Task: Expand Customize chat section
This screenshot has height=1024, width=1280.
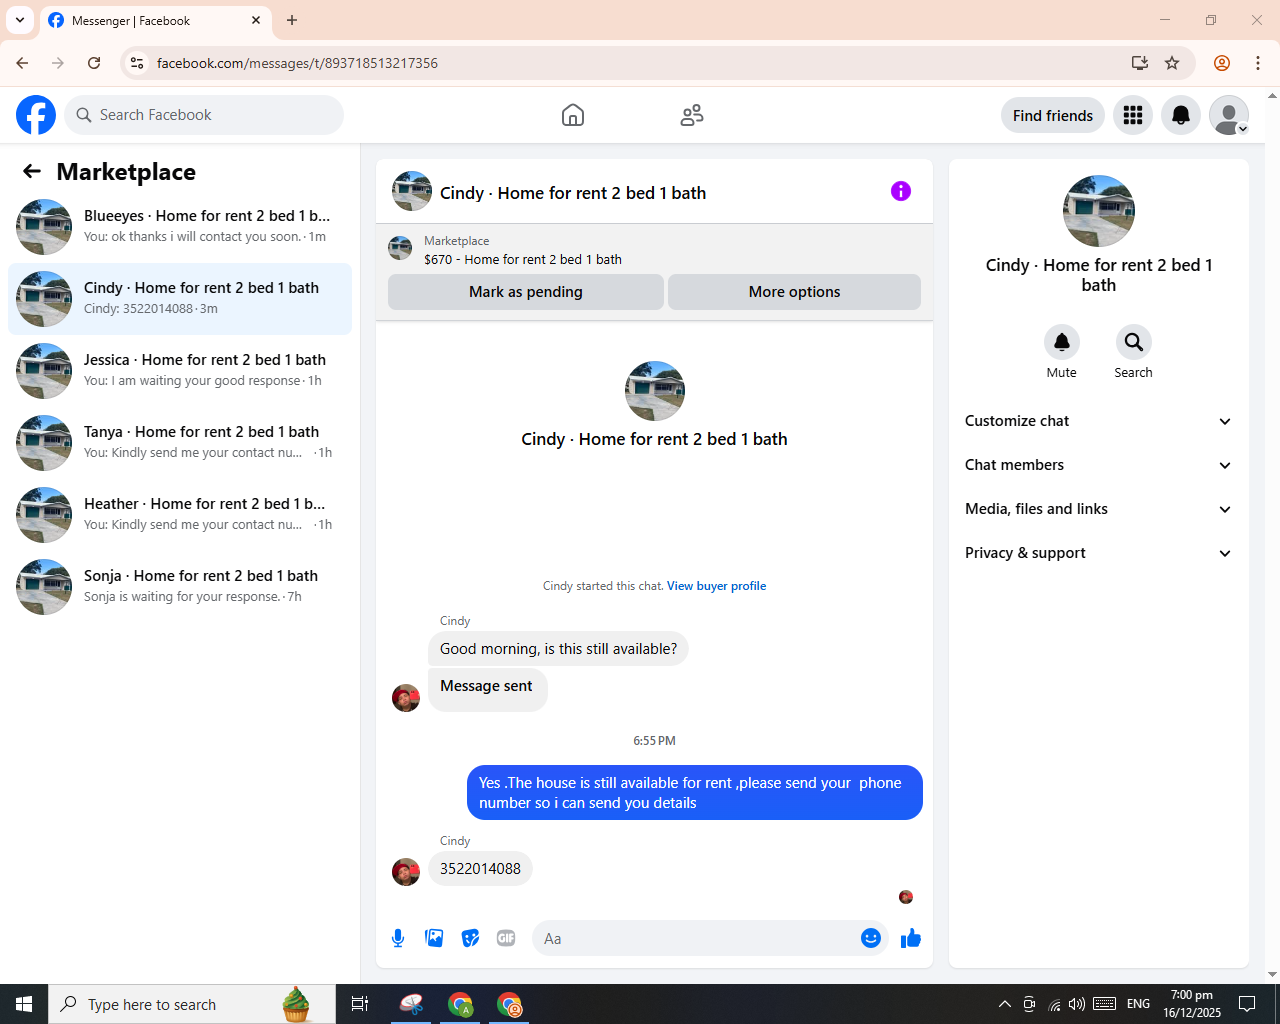Action: (x=1098, y=421)
